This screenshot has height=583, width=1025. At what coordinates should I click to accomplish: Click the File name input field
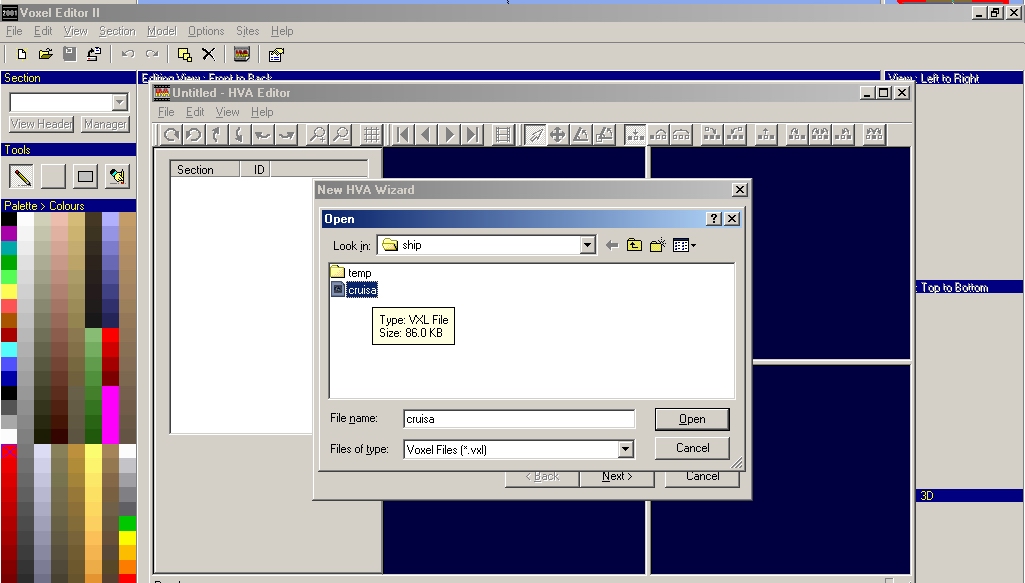(x=519, y=419)
